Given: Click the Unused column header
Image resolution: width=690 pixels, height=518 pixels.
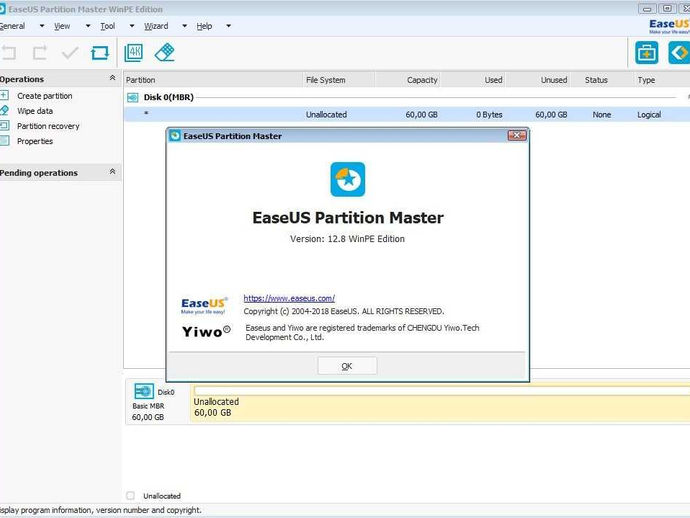Looking at the screenshot, I should click(538, 80).
